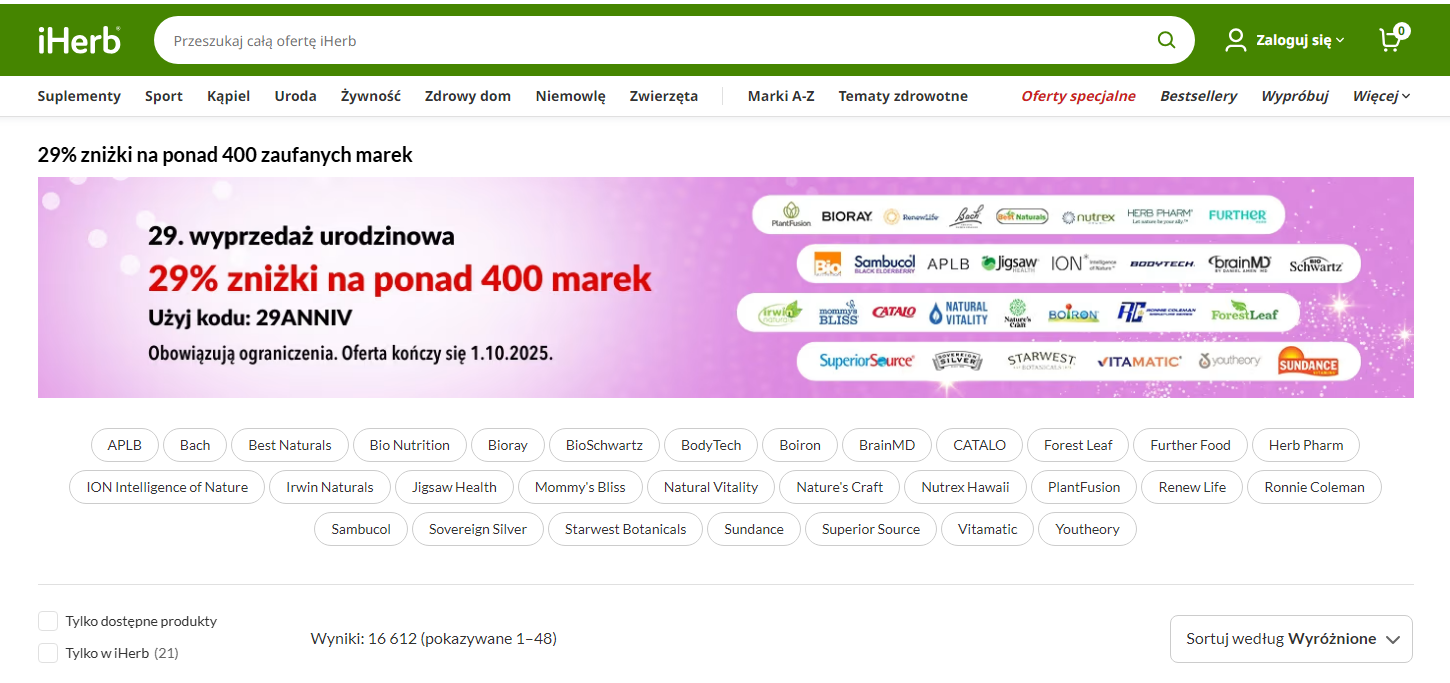Choose BrainMD brand chip
The height and width of the screenshot is (683, 1450).
pyautogui.click(x=887, y=445)
